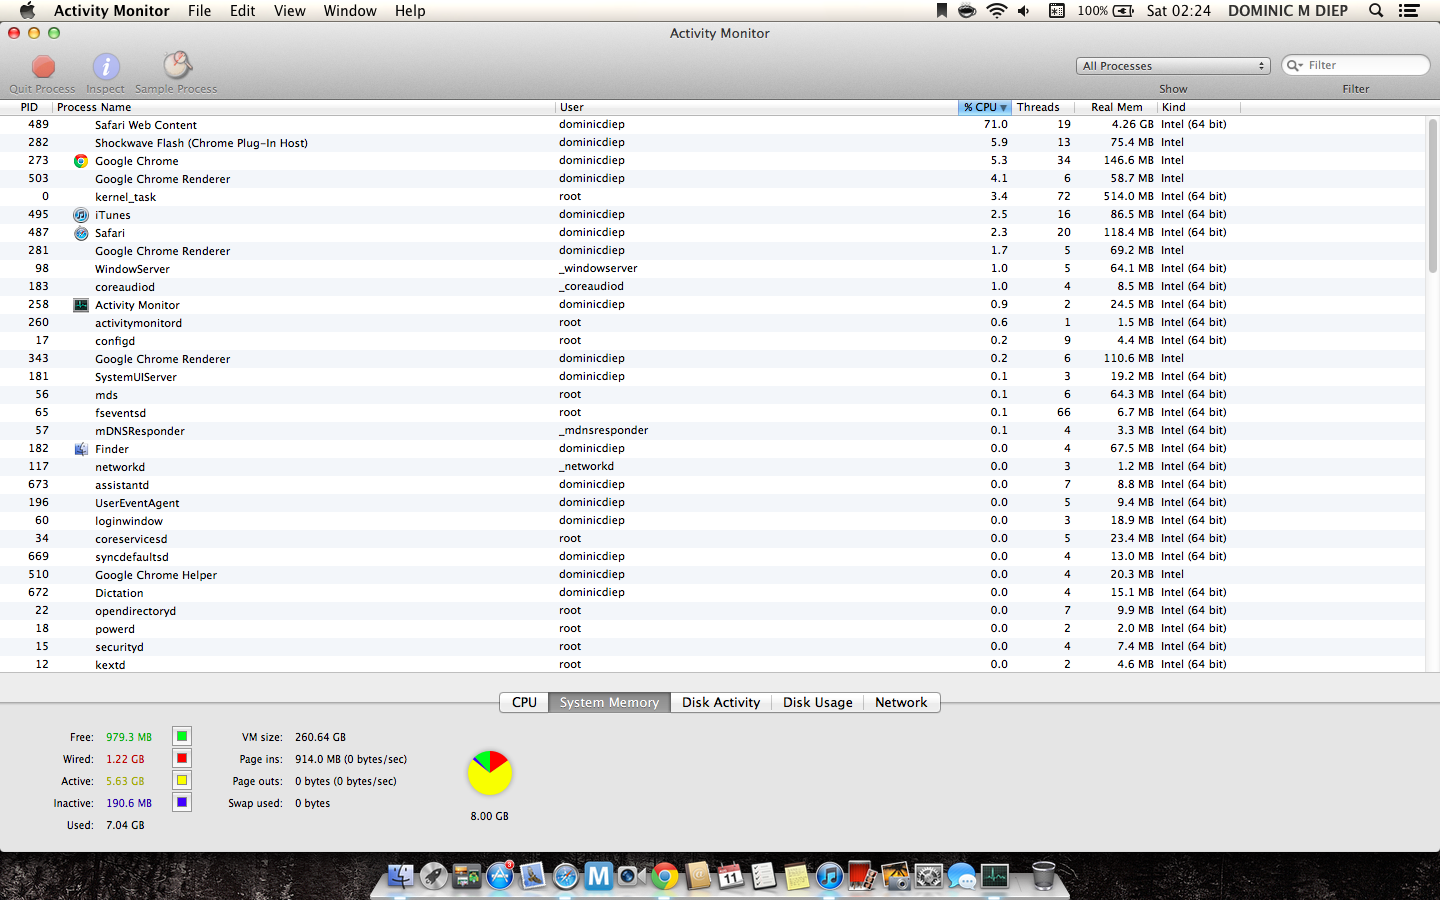Open the View menu

click(289, 11)
